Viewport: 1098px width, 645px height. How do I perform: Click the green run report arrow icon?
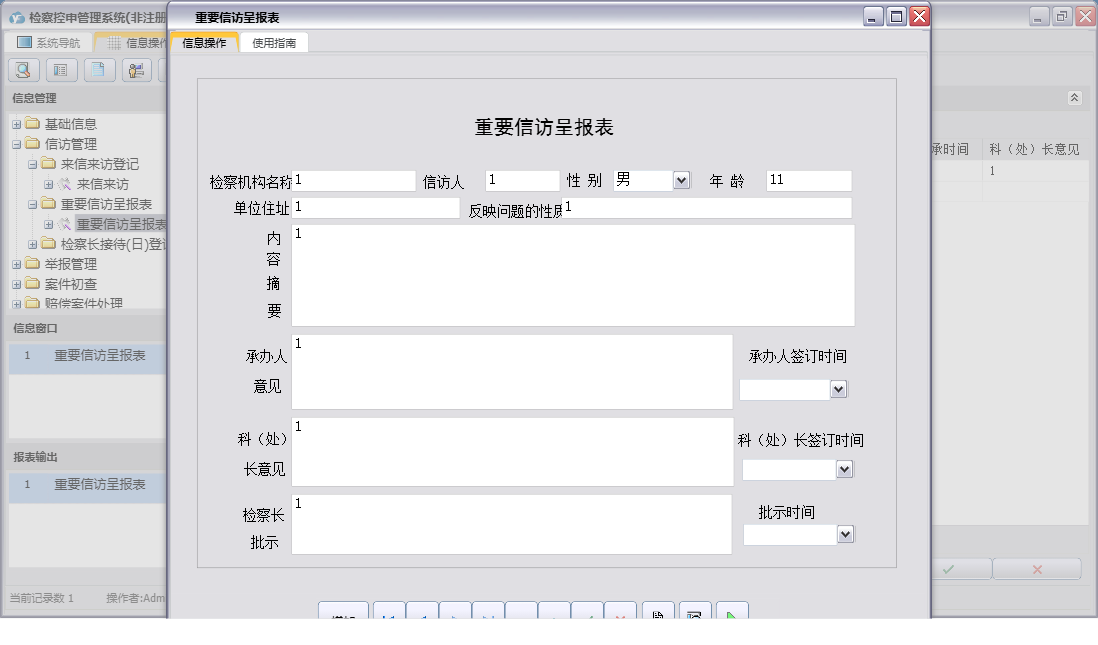tap(733, 612)
